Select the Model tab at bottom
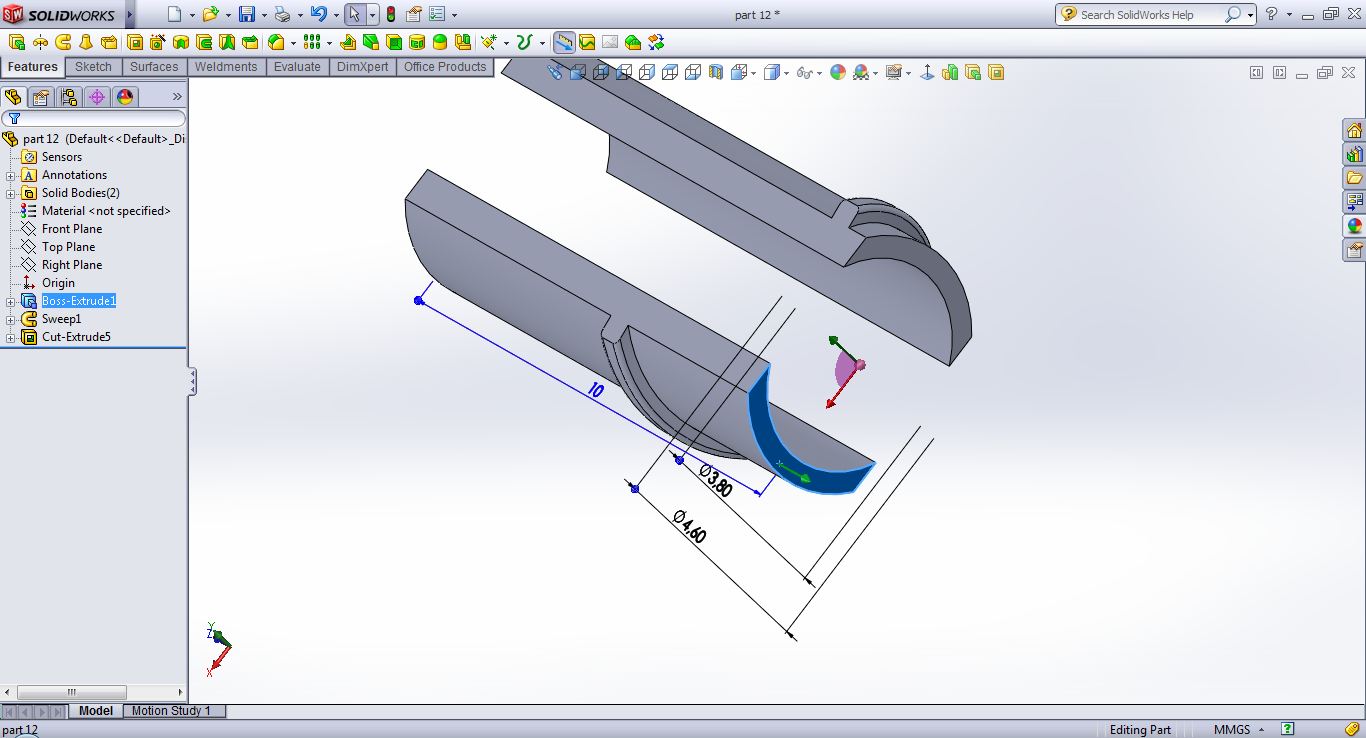Image resolution: width=1366 pixels, height=738 pixels. (96, 711)
